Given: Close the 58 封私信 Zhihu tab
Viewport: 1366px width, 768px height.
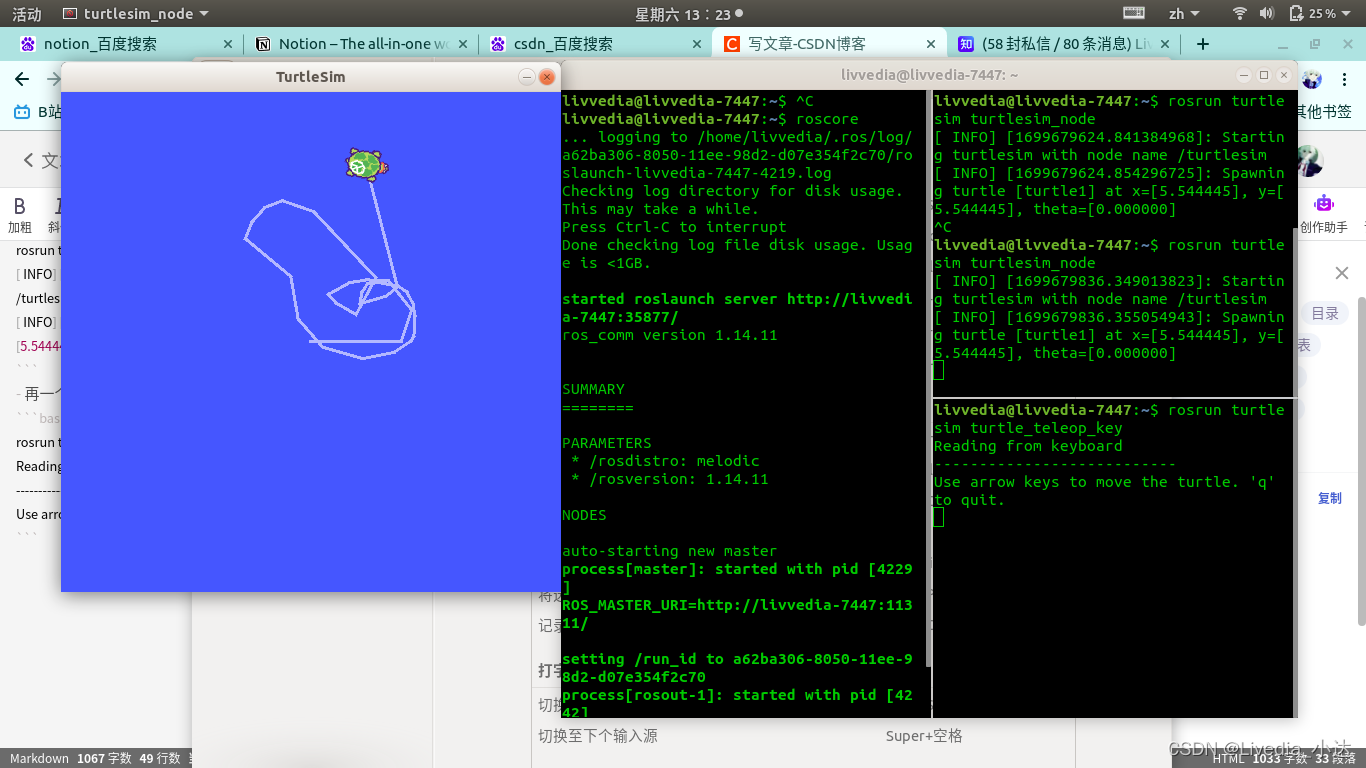Looking at the screenshot, I should pyautogui.click(x=1166, y=44).
